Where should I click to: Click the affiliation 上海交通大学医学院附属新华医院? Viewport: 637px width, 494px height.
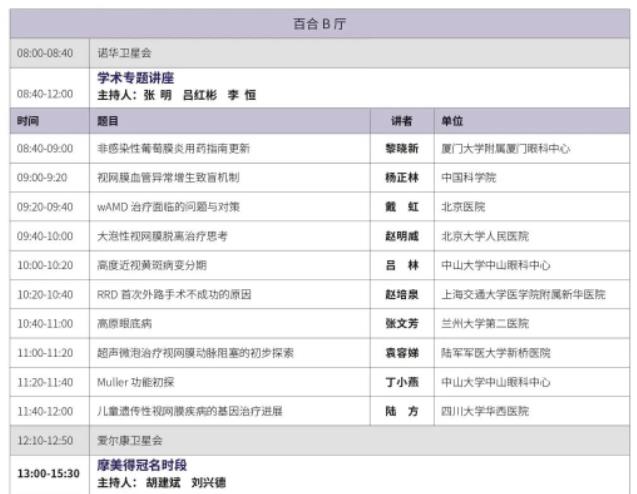523,295
